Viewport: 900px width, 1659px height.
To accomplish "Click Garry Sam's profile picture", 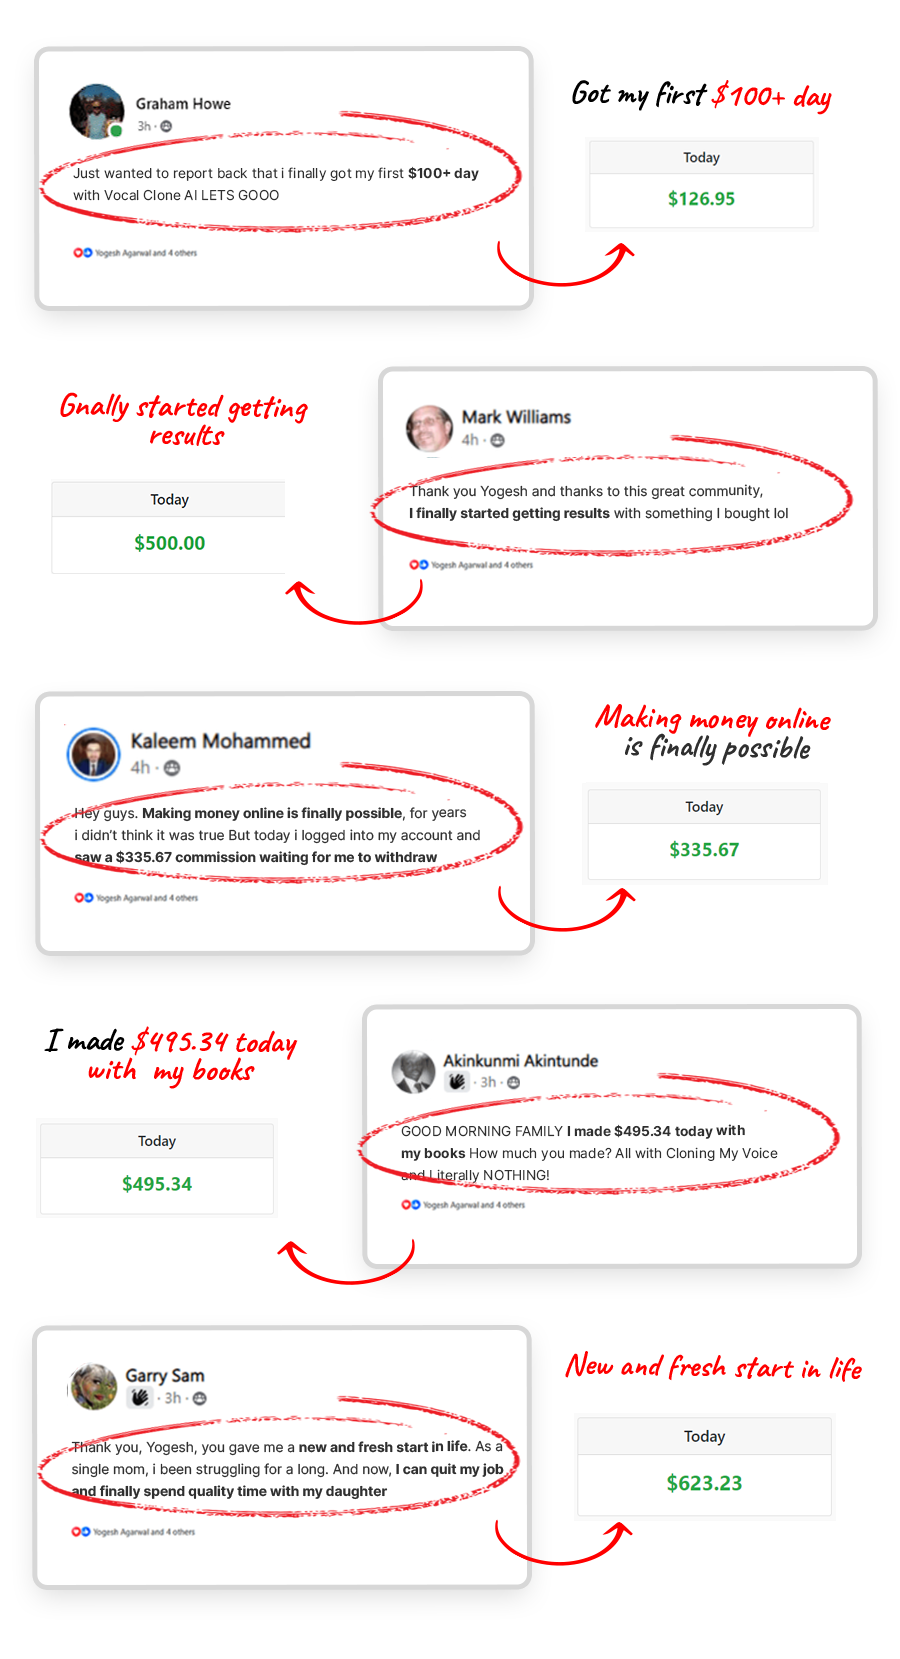I will coord(93,1386).
